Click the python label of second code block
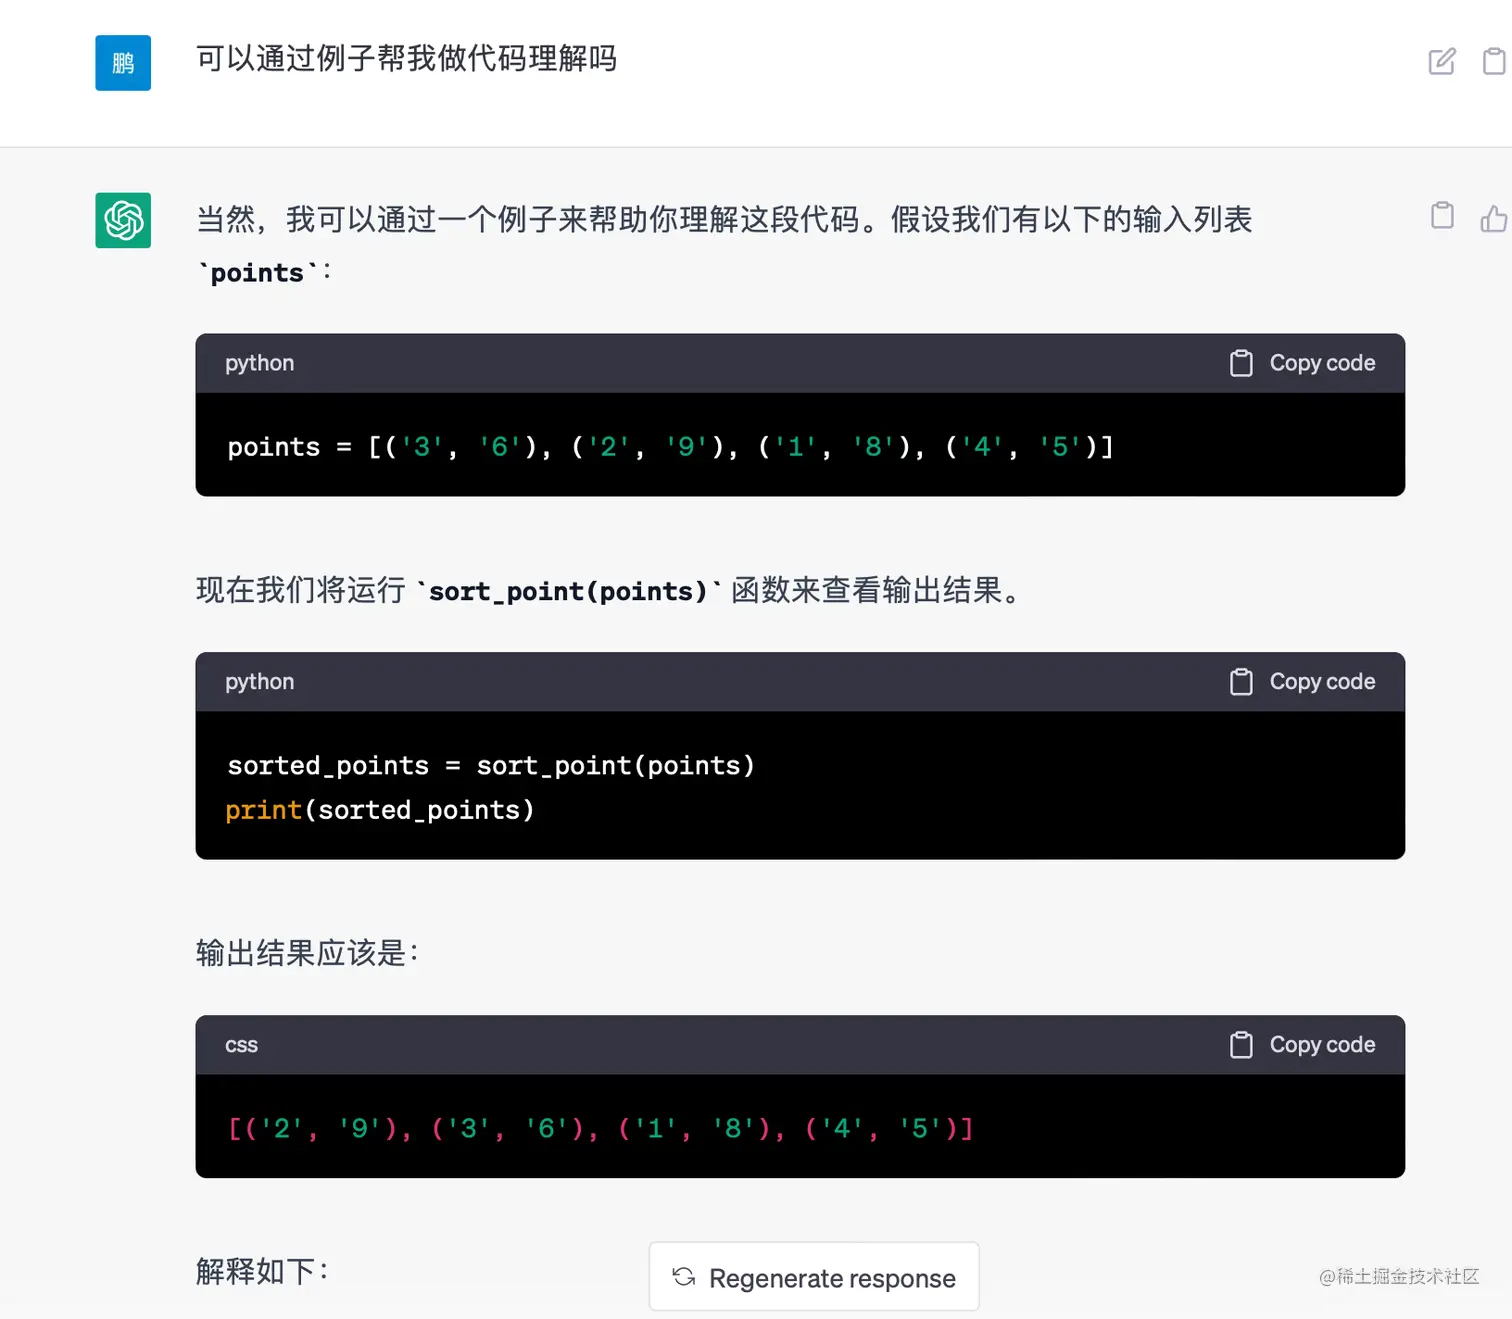The image size is (1512, 1319). 260,682
